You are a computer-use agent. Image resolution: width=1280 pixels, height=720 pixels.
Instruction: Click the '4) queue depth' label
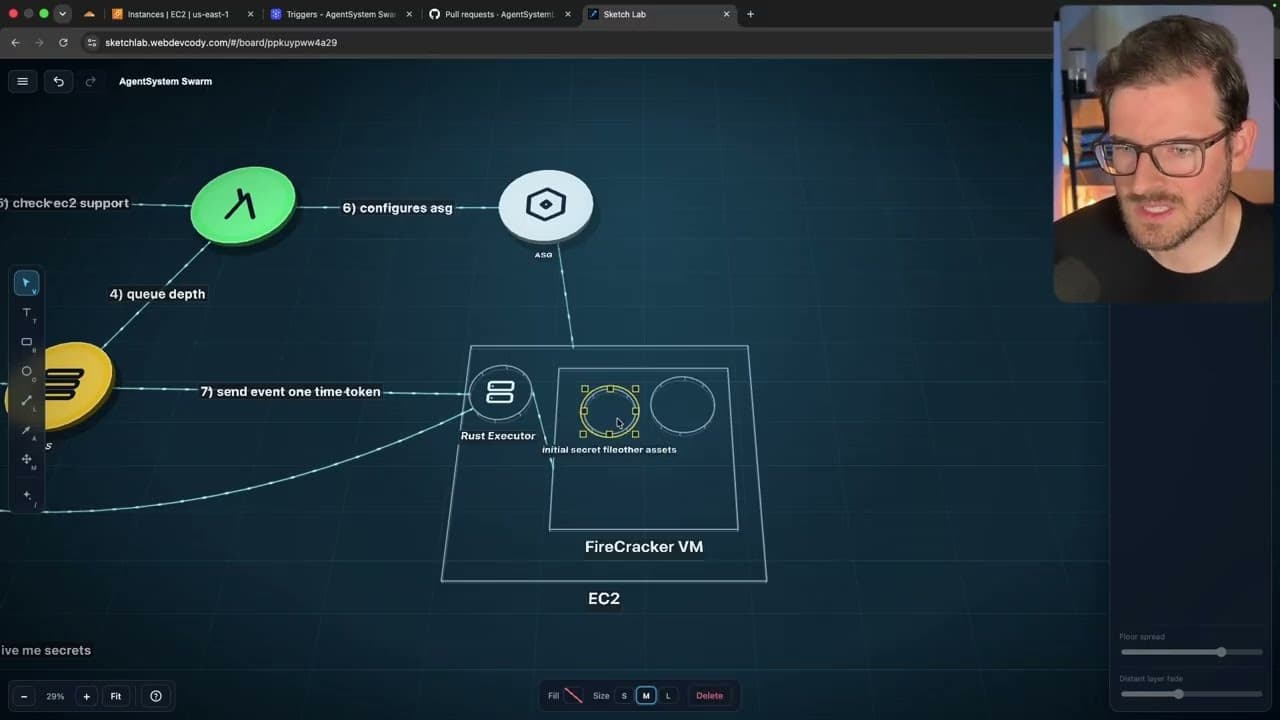coord(157,294)
